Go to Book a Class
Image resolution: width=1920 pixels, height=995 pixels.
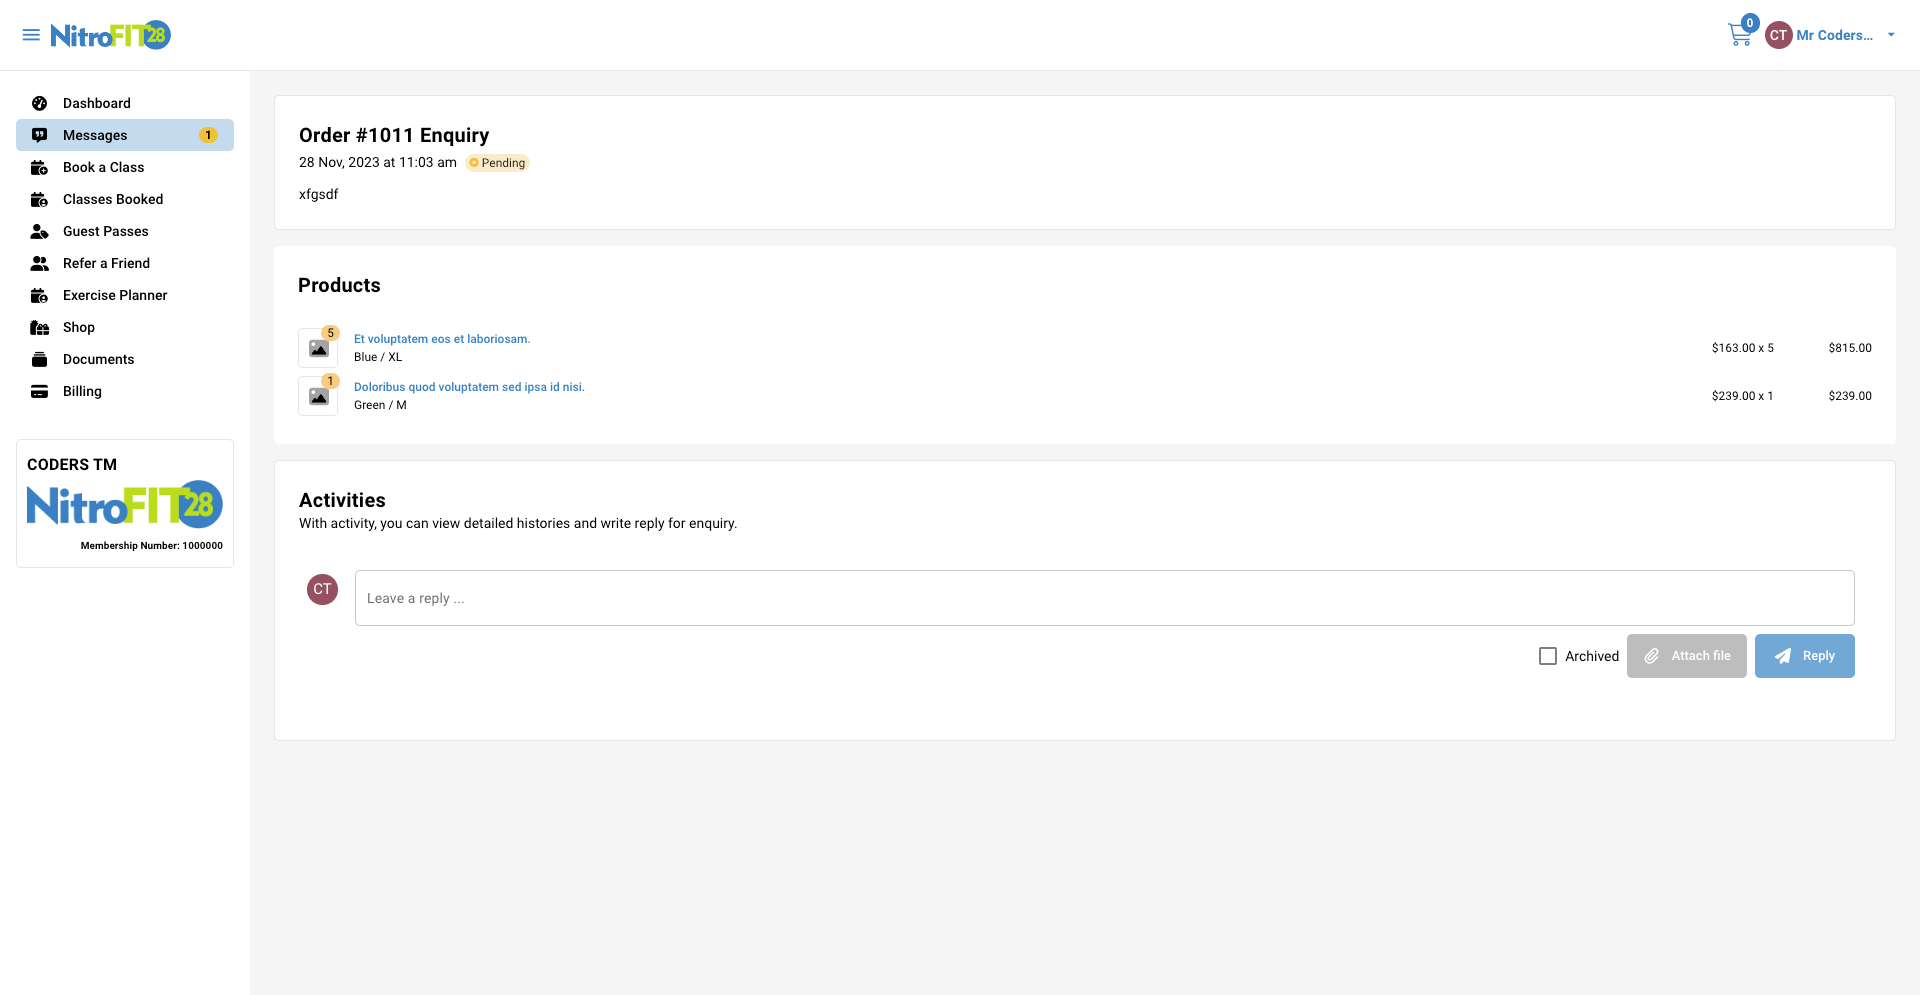103,167
